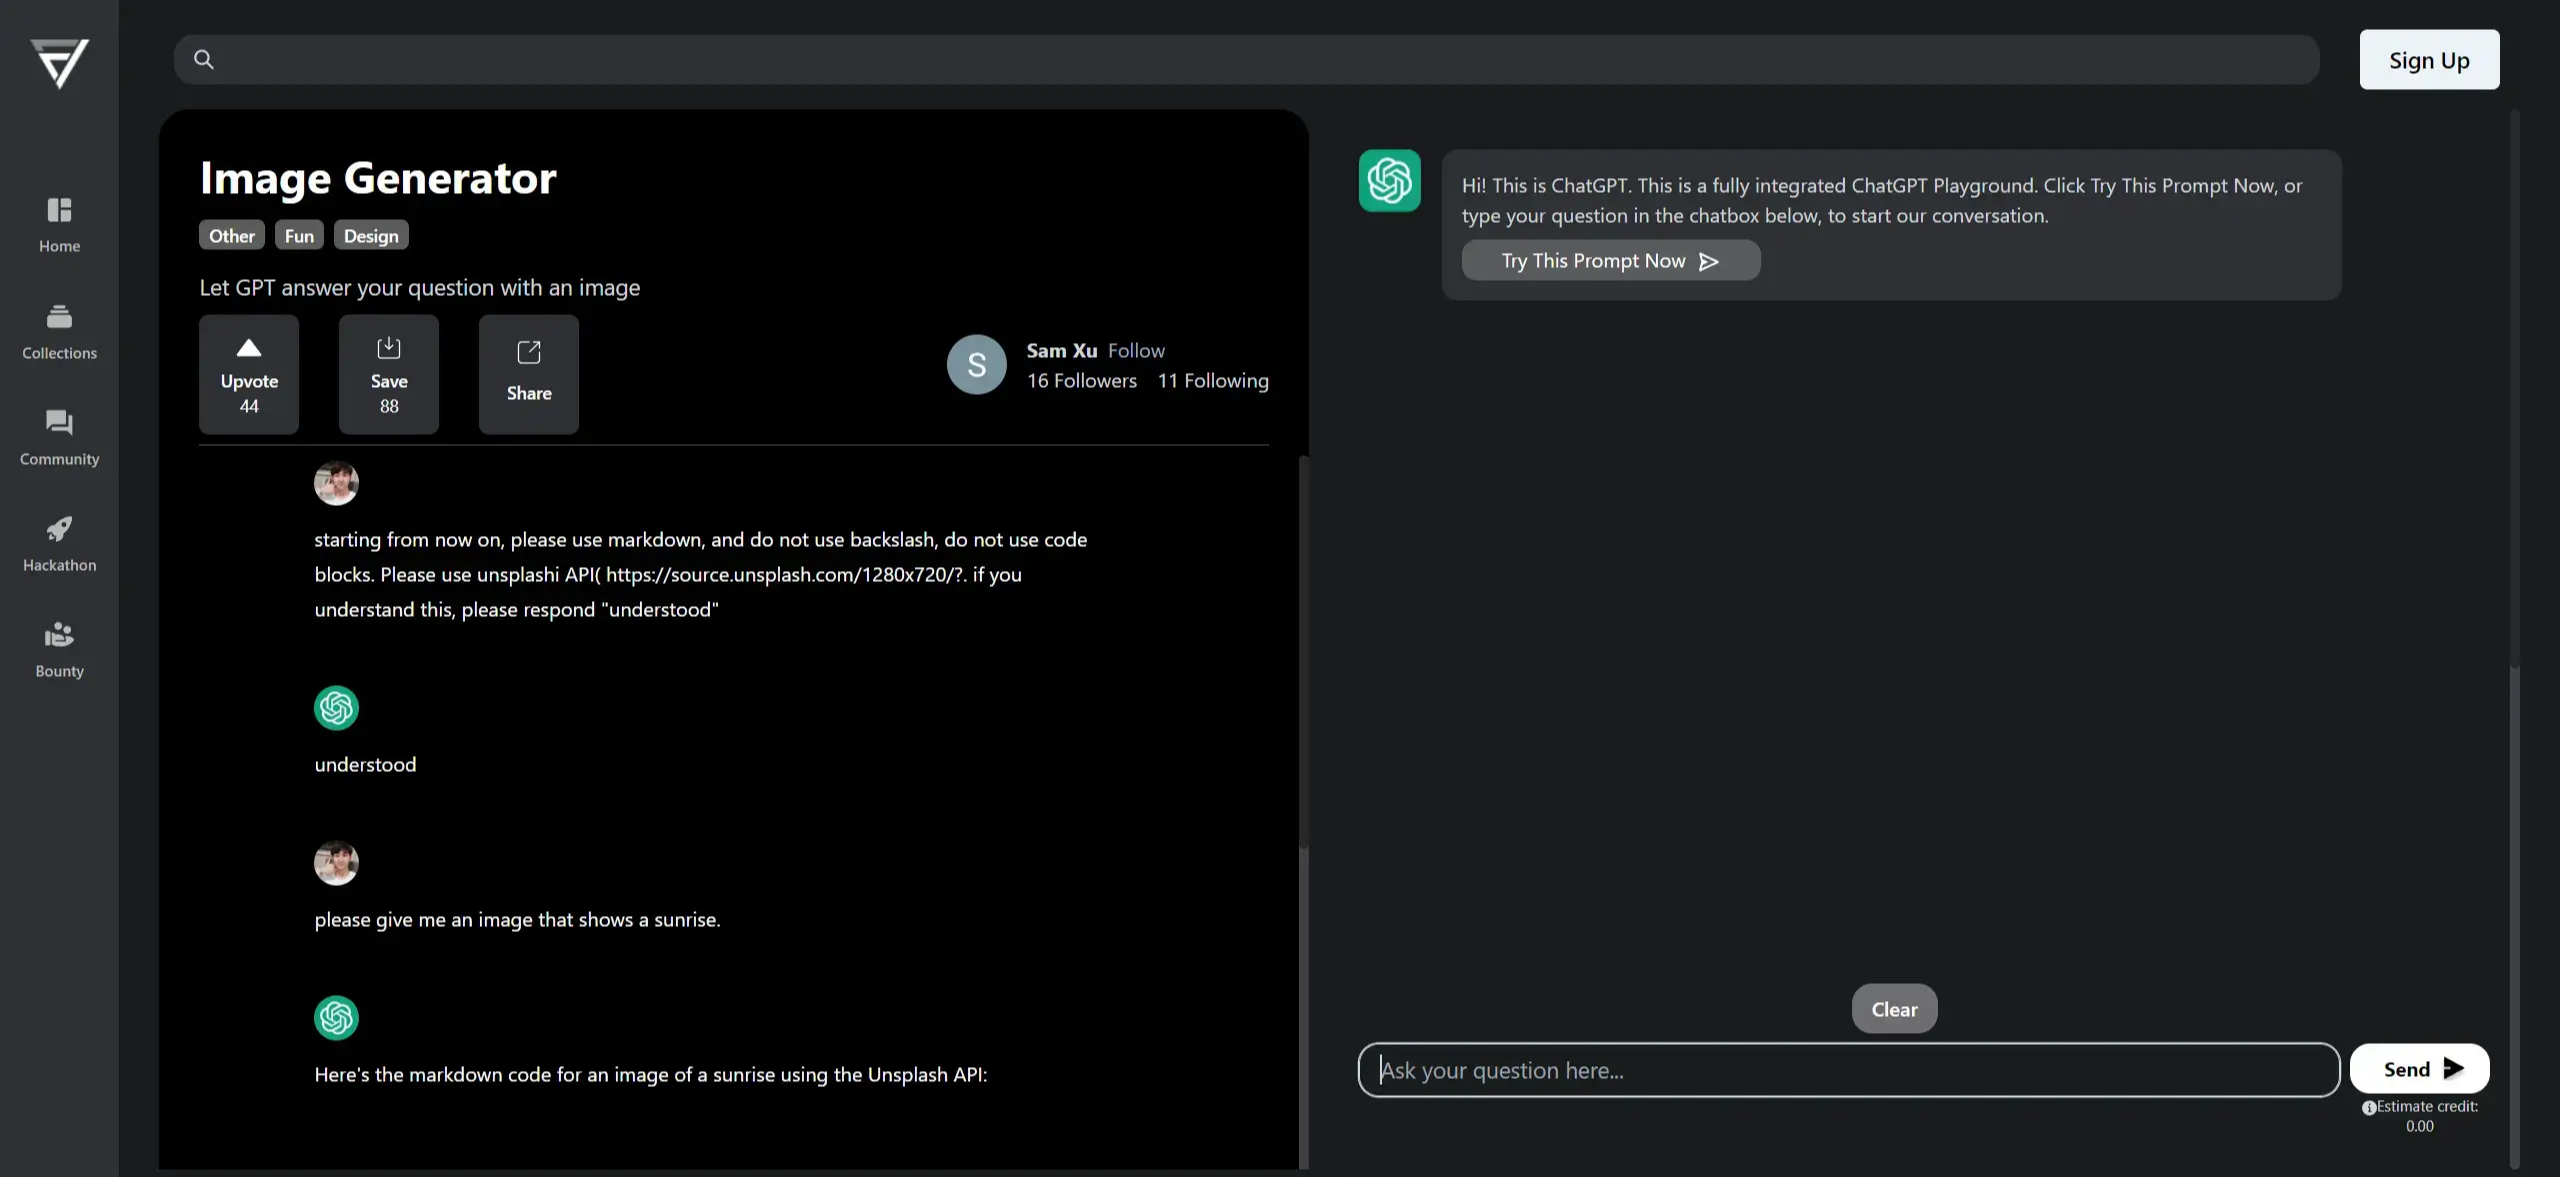Screen dimensions: 2560x1177
Task: Click the 'understood' reply text
Action: pyautogui.click(x=365, y=765)
